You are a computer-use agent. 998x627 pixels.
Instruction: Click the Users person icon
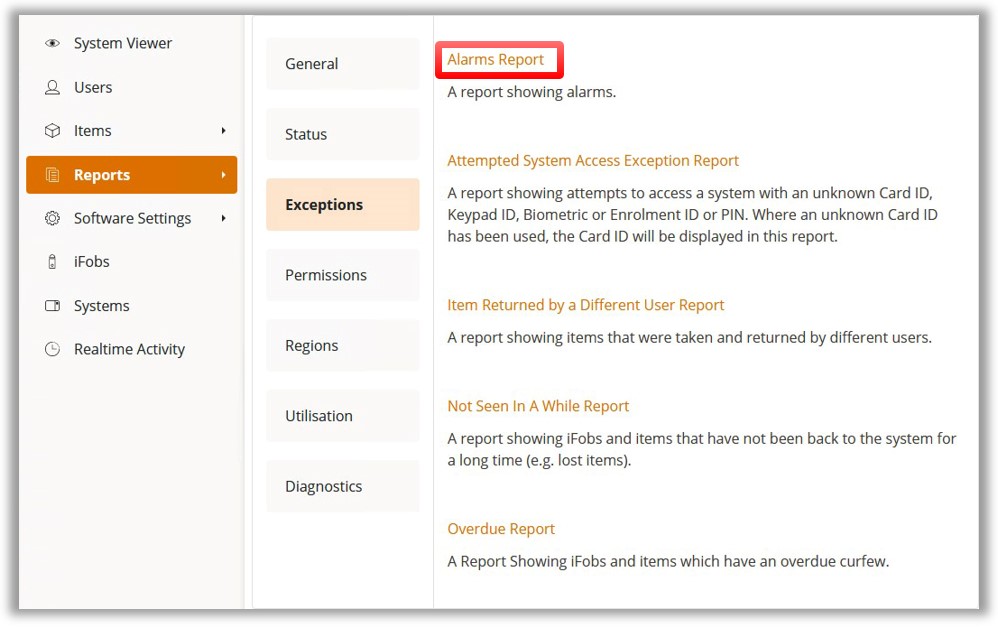53,88
